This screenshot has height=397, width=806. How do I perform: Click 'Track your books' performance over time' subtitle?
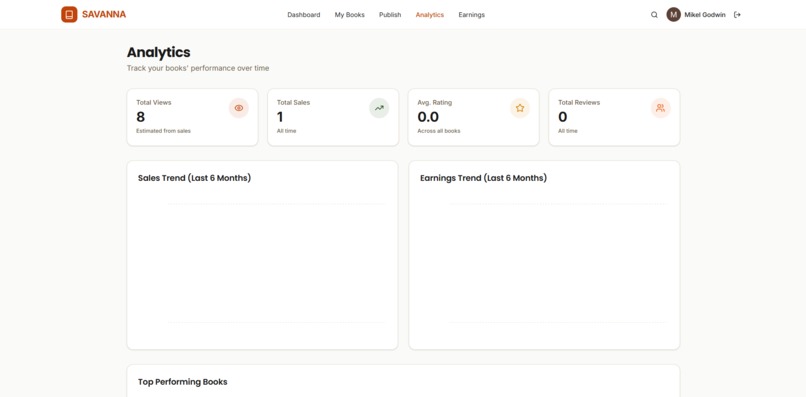click(x=198, y=68)
